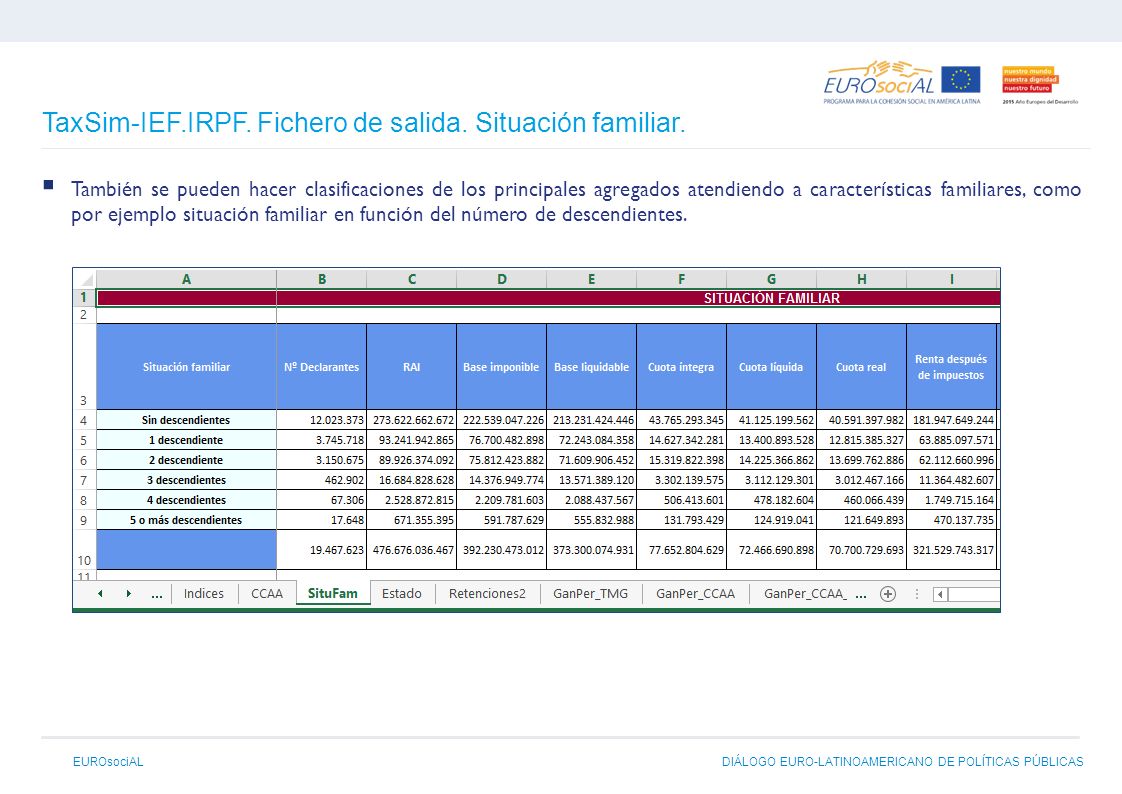Select the '2 descendiente' row label
This screenshot has height=794, width=1122.
(186, 460)
